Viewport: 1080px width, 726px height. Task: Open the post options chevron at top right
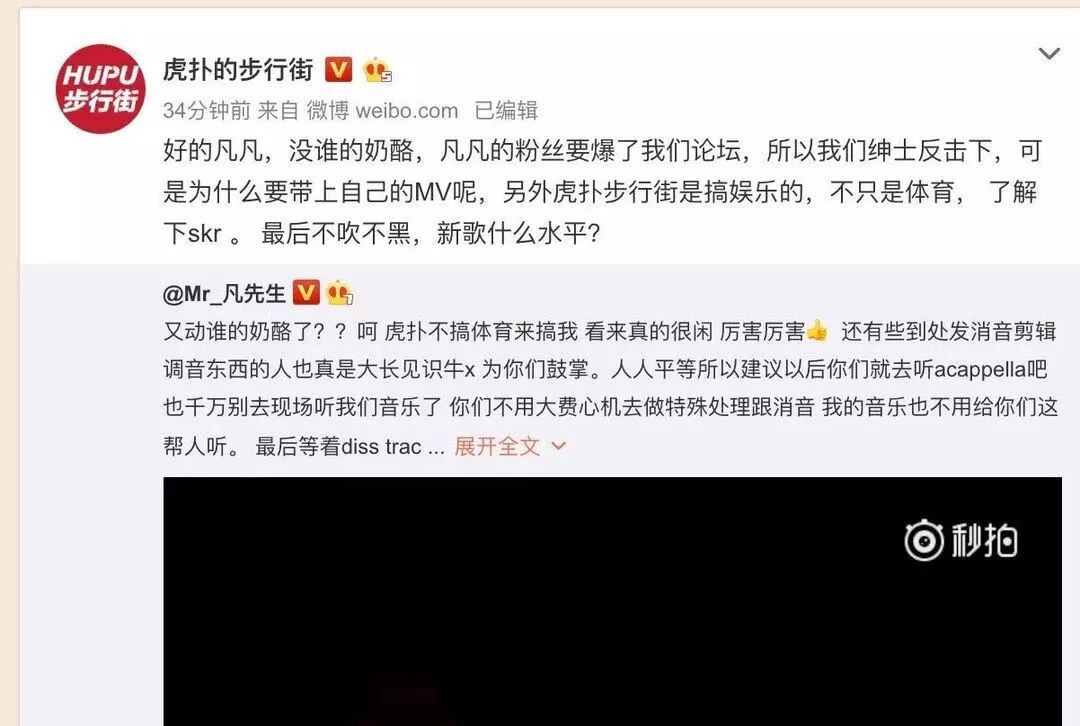click(1049, 53)
